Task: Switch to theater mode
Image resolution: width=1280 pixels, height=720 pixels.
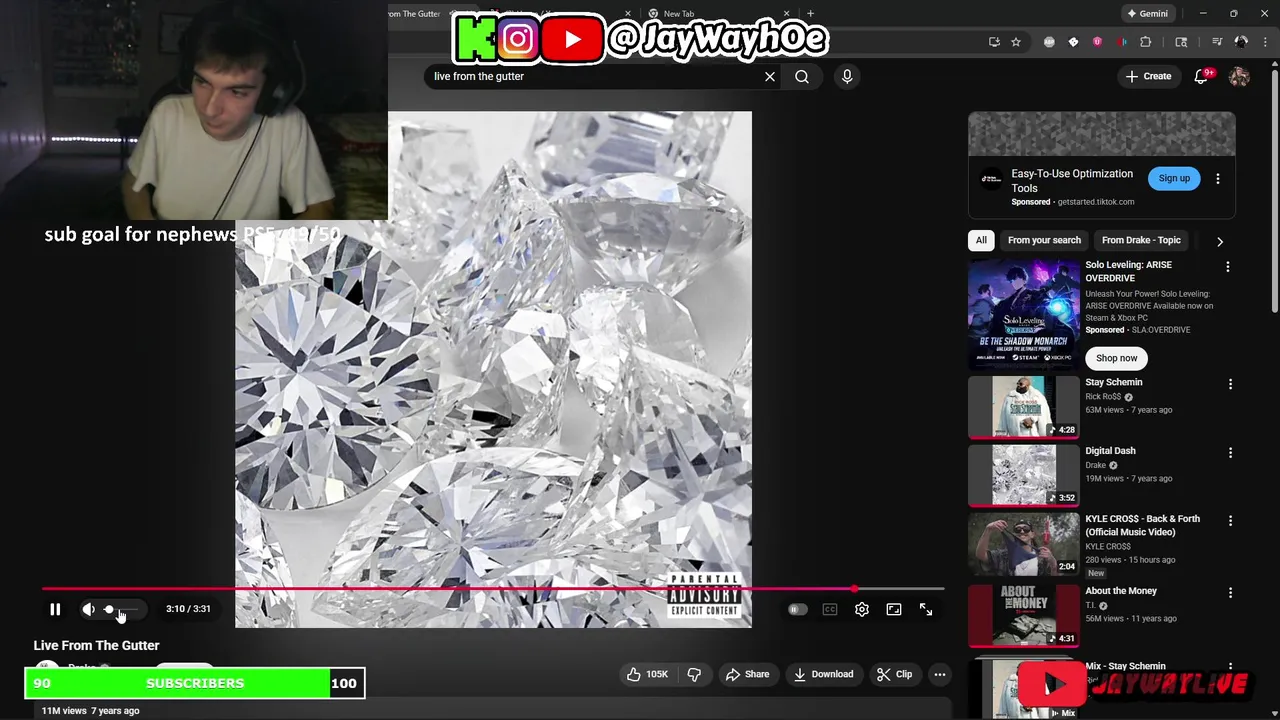Action: coord(894,609)
